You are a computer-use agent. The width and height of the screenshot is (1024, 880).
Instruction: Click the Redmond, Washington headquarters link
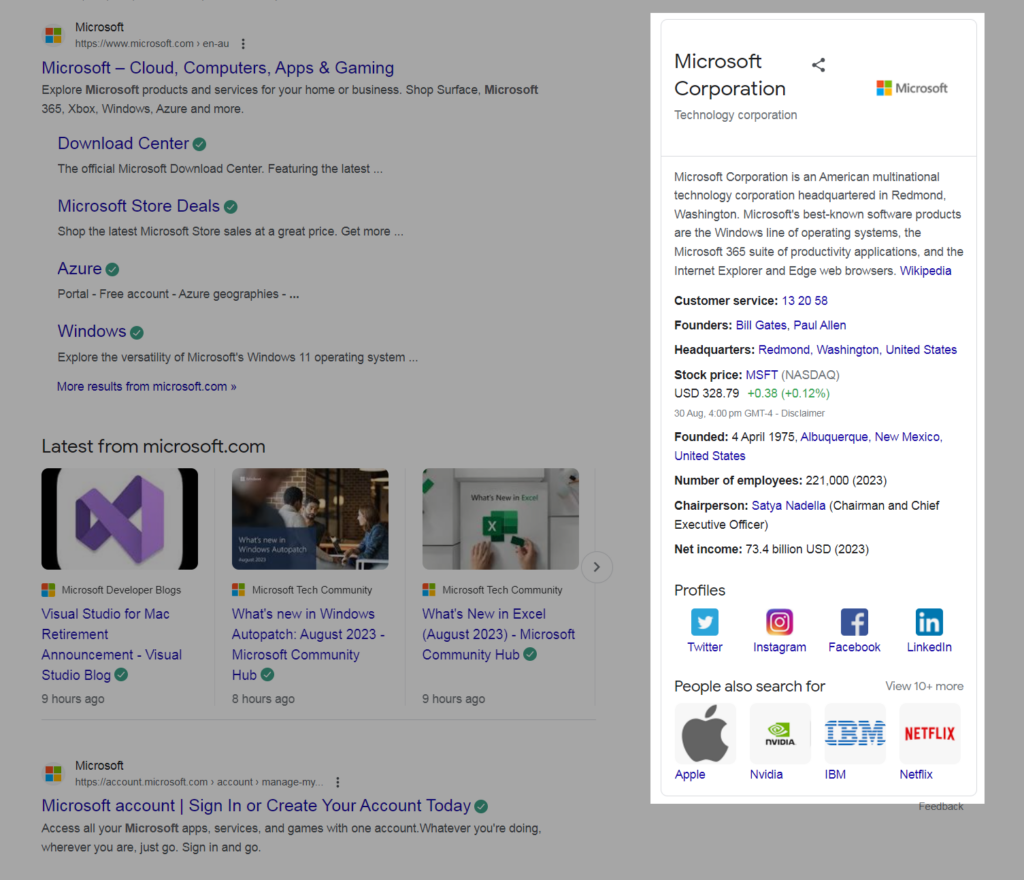point(857,350)
